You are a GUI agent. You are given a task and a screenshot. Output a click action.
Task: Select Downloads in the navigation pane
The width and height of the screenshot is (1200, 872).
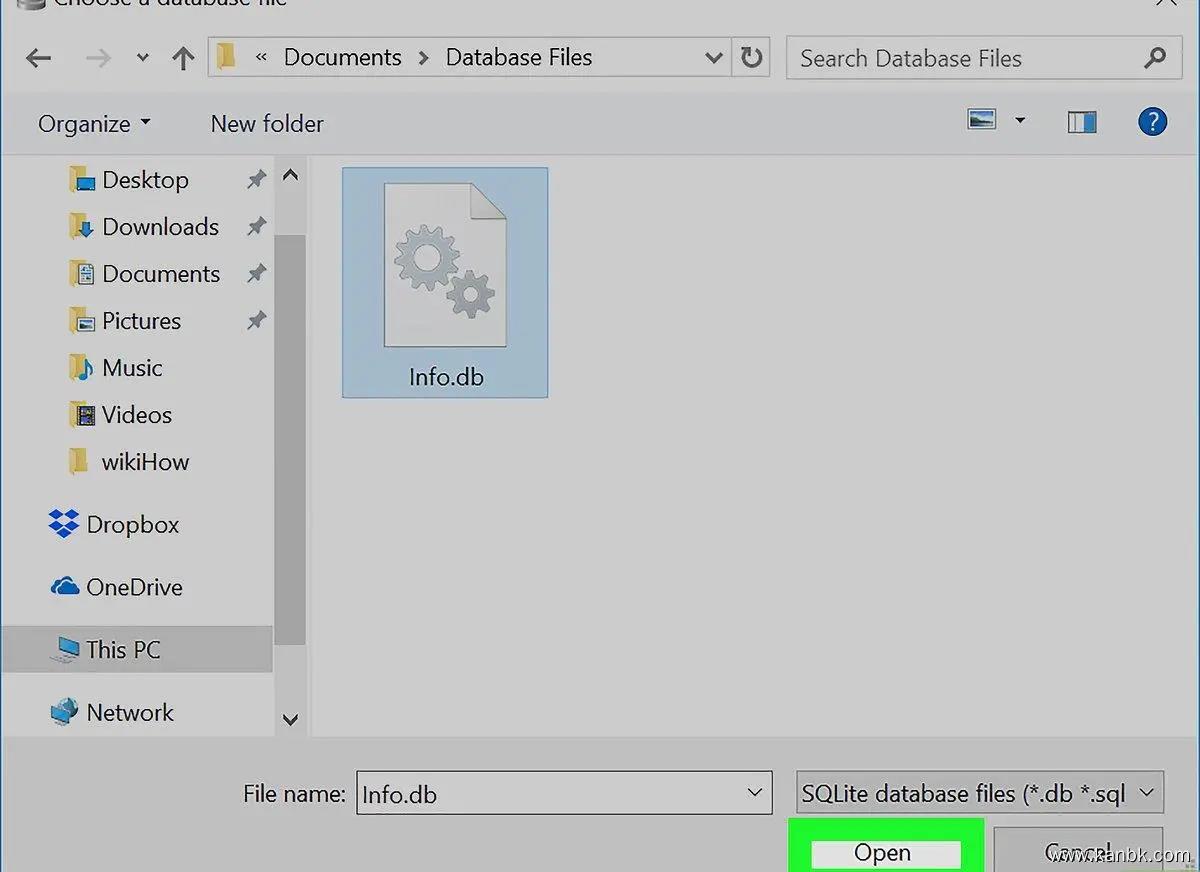point(160,227)
